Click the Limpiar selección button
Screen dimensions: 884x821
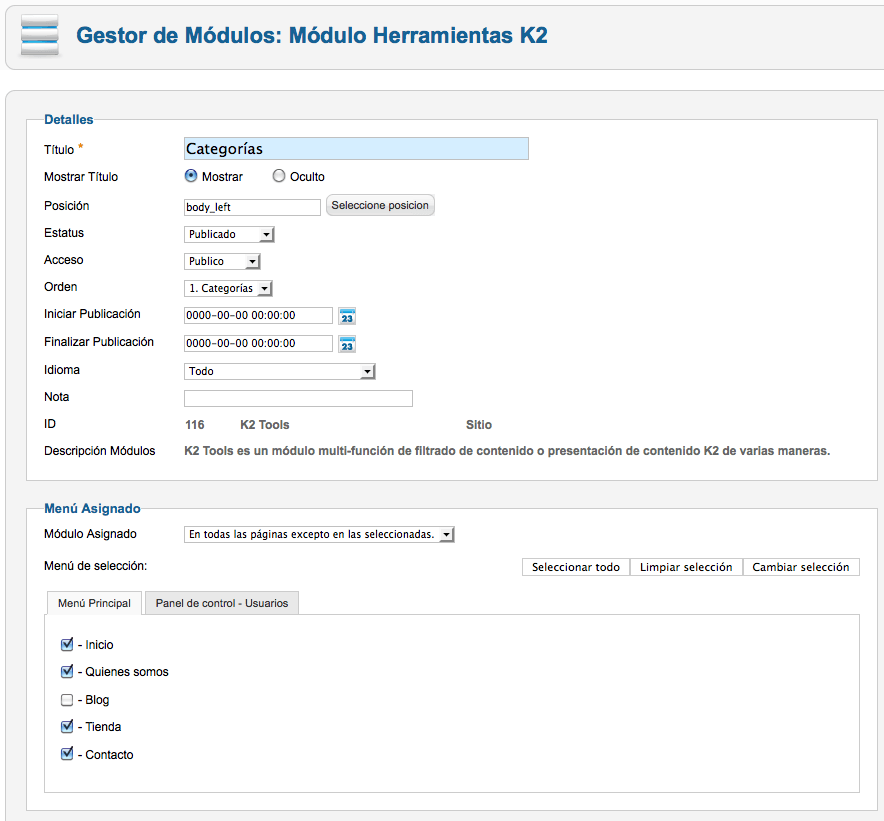(686, 567)
